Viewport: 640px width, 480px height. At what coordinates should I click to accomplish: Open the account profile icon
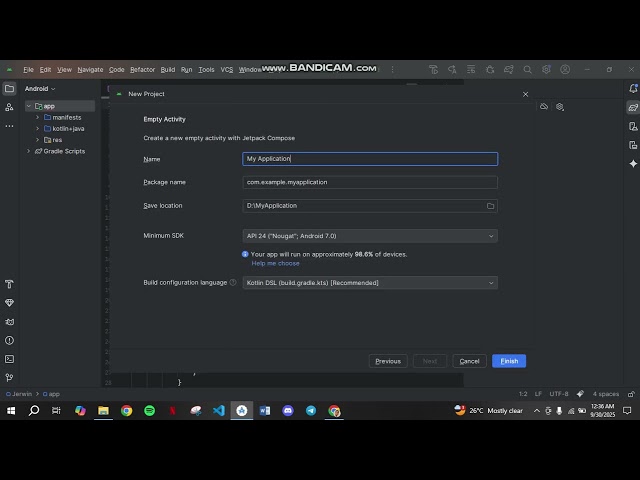coord(565,70)
